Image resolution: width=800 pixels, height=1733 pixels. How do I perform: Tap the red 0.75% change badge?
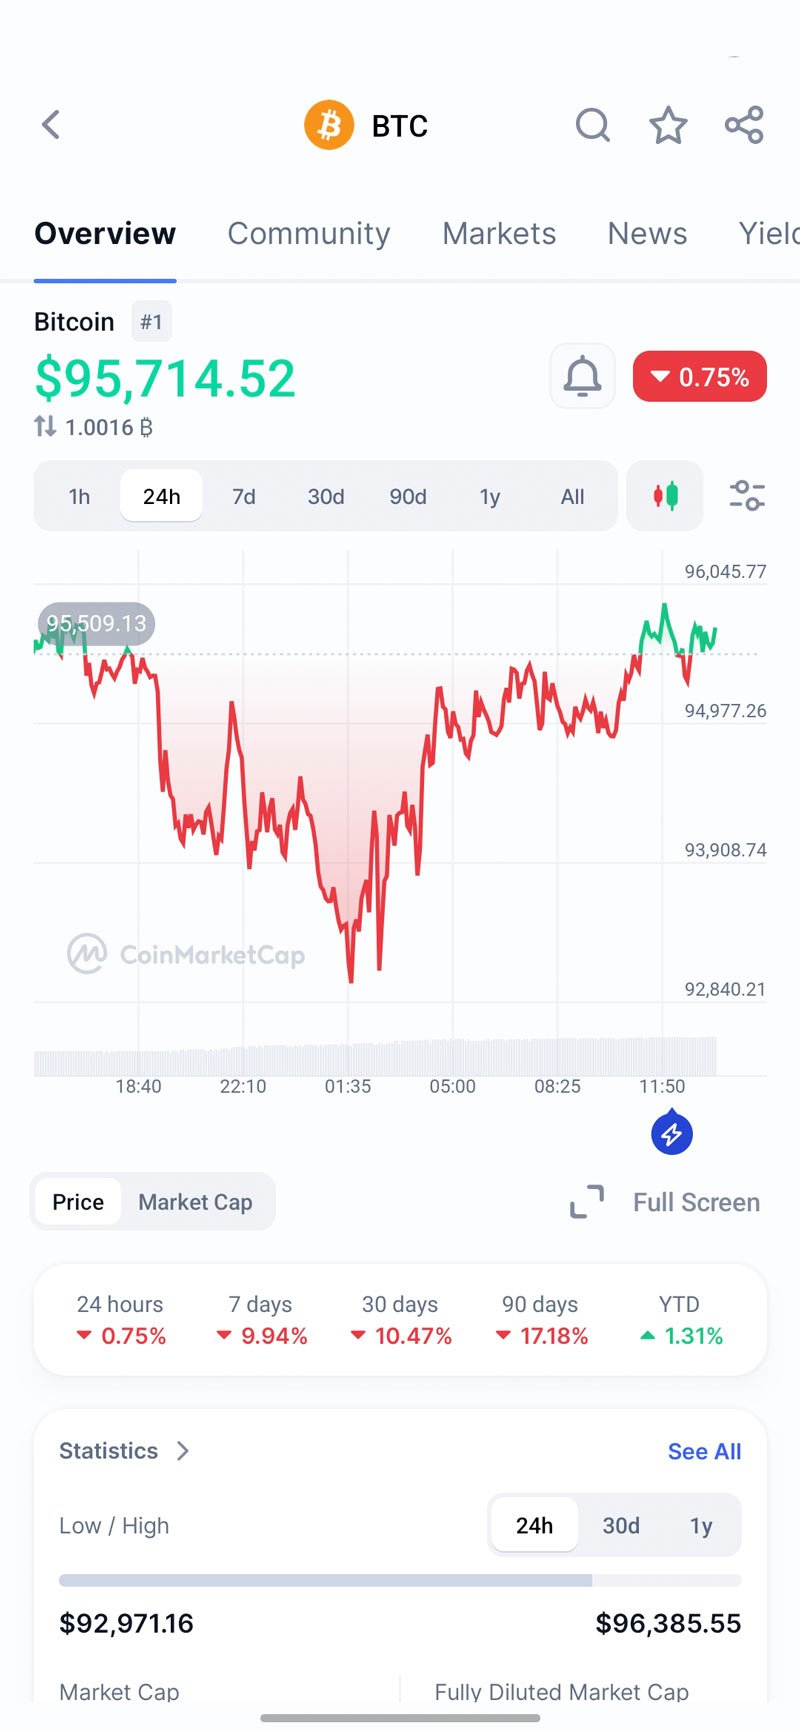point(699,377)
